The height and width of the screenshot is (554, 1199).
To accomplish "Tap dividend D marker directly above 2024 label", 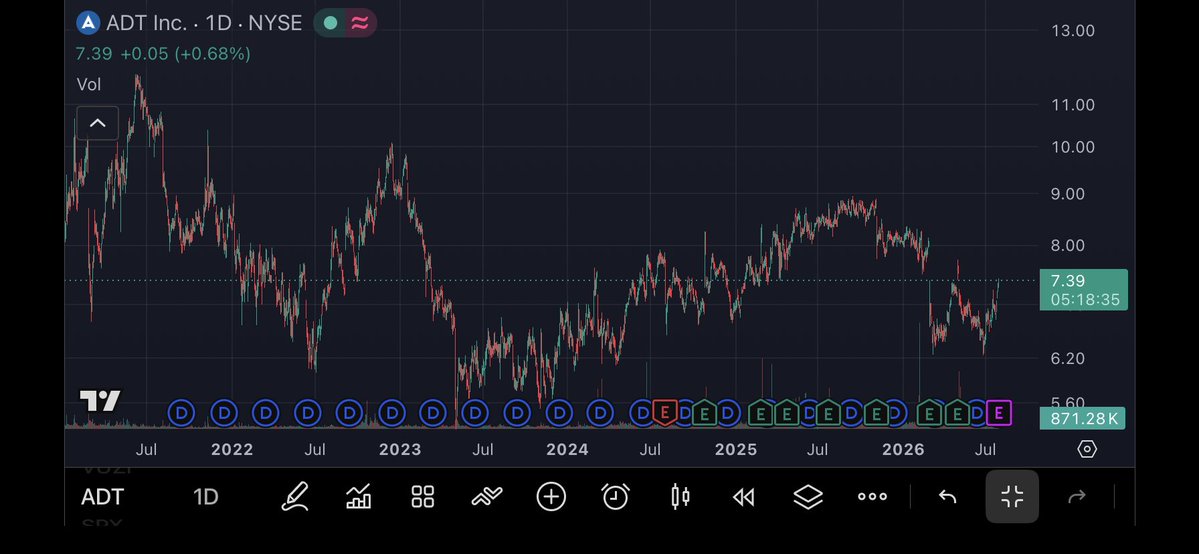I will pos(559,414).
